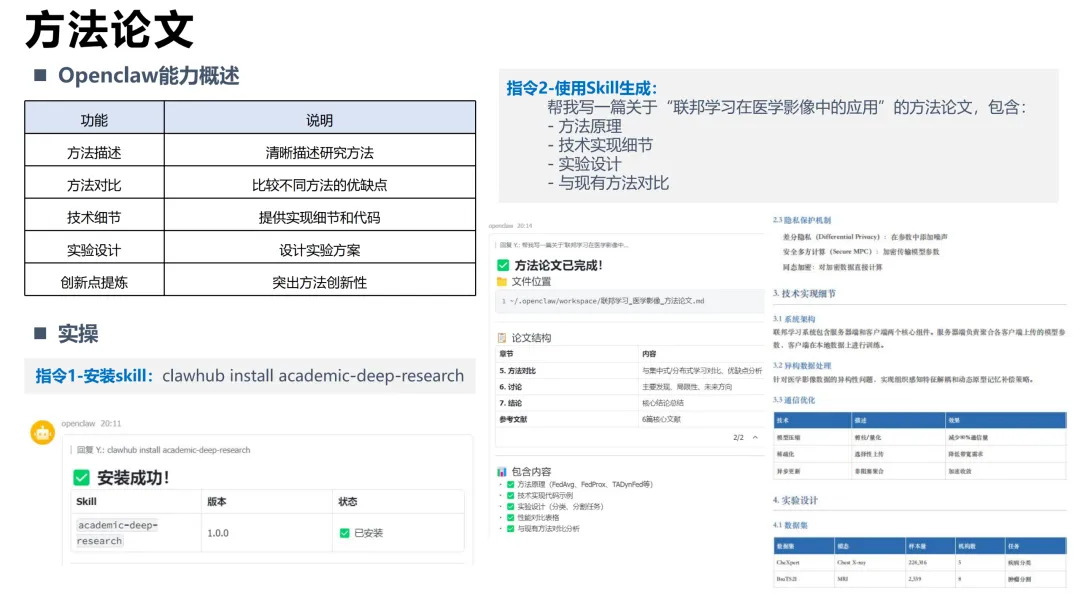Click the bar chart icon beside 包含内容
Screen dimensions: 1080x608
point(501,472)
